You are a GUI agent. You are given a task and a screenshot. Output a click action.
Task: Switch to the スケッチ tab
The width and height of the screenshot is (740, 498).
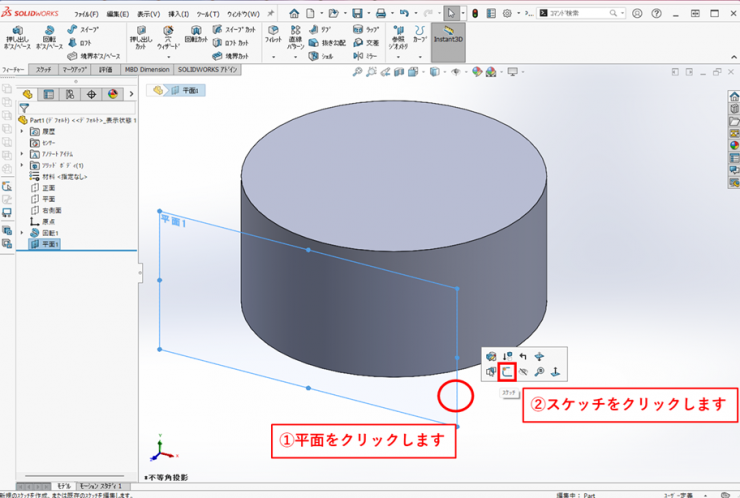[x=44, y=71]
